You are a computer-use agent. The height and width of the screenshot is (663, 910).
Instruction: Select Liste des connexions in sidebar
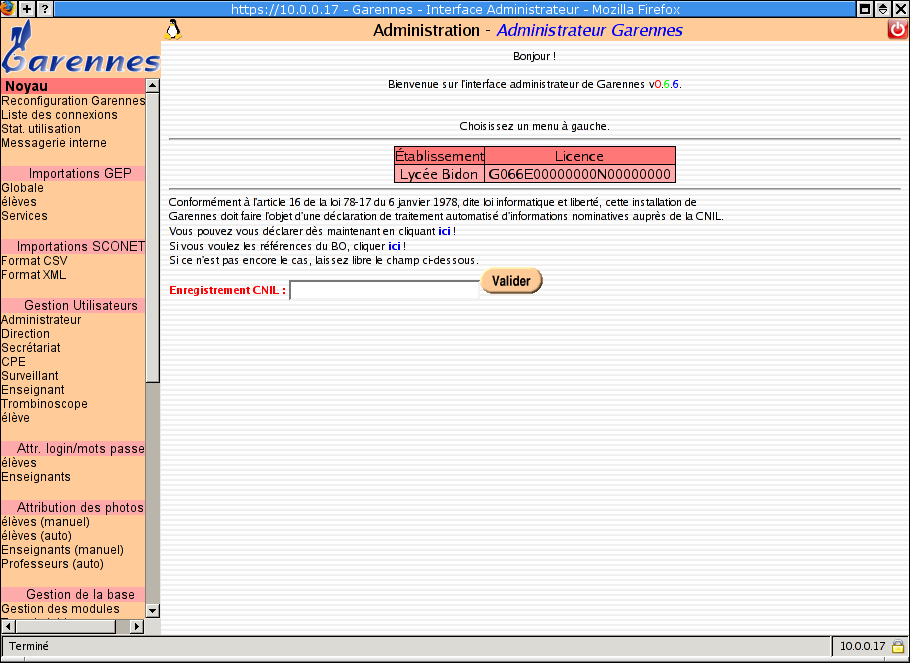click(59, 115)
